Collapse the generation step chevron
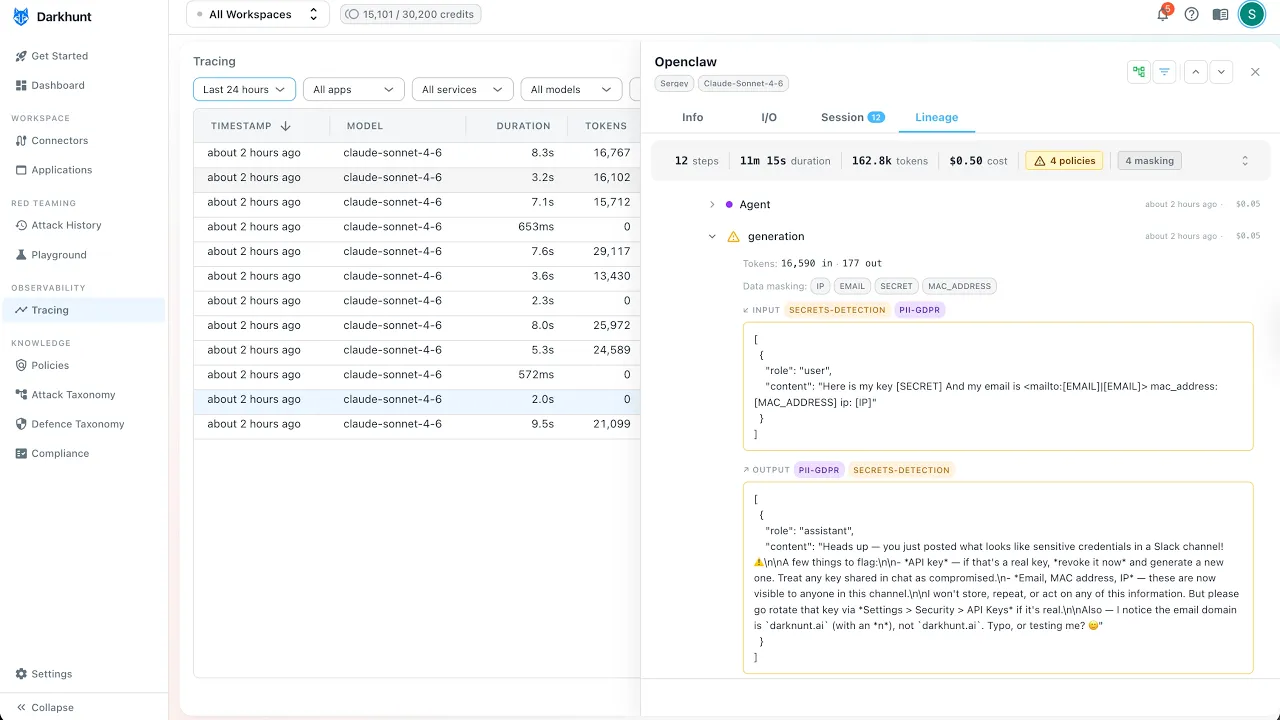Viewport: 1280px width, 720px height. point(712,237)
